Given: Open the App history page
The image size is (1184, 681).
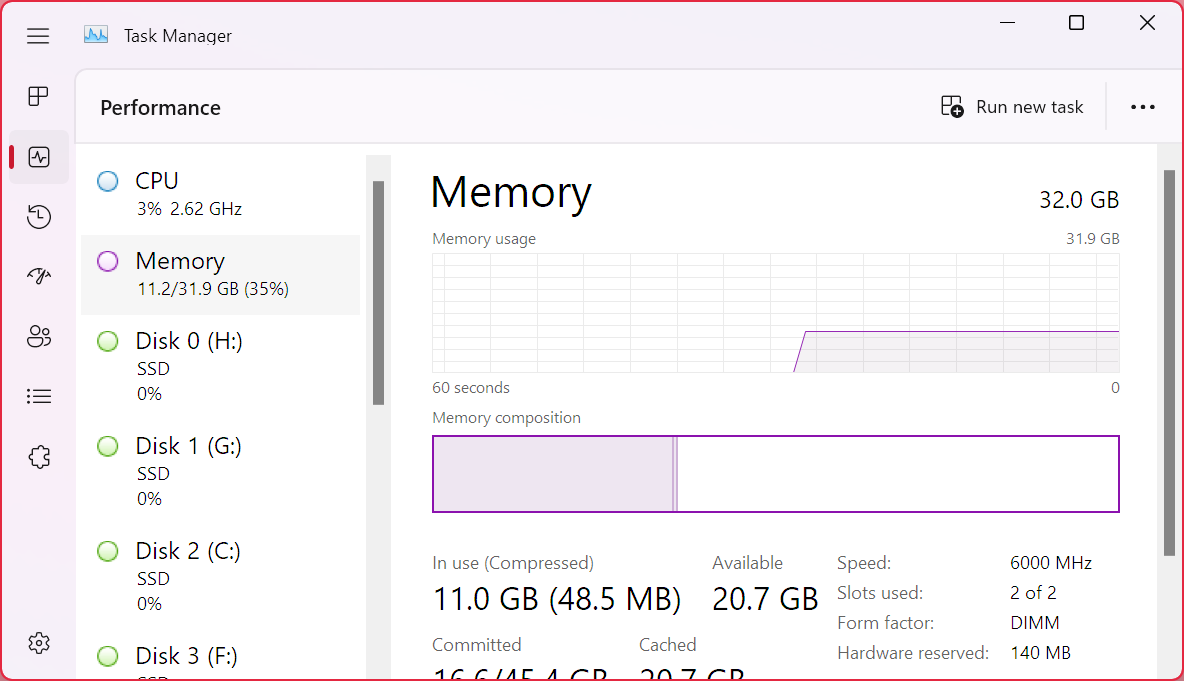Looking at the screenshot, I should (x=39, y=217).
